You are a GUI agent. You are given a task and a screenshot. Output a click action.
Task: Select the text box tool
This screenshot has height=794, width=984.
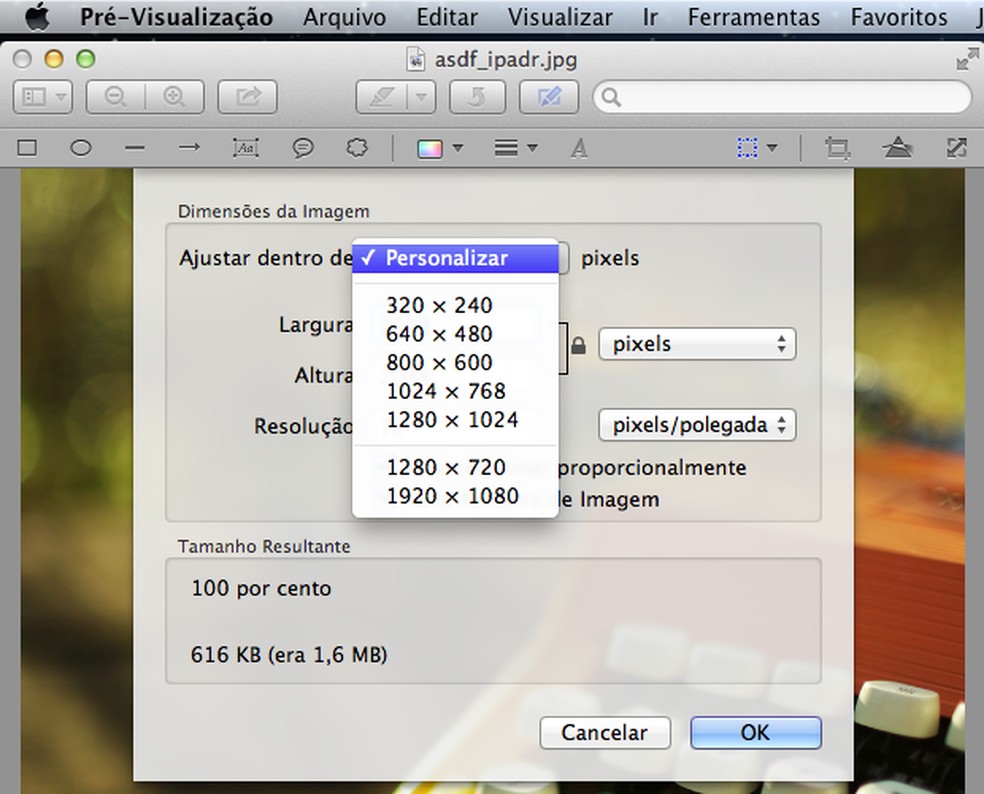coord(245,148)
